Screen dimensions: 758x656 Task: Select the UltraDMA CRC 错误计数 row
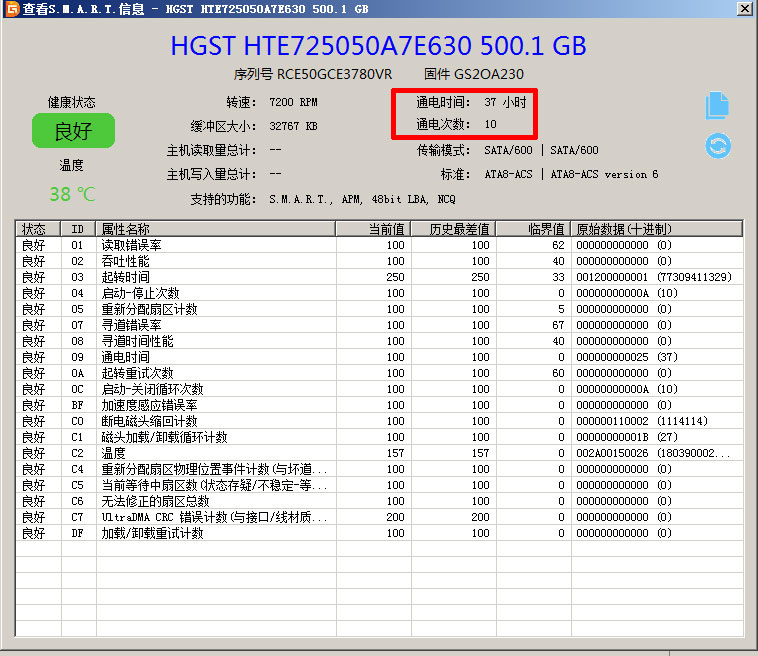point(379,517)
